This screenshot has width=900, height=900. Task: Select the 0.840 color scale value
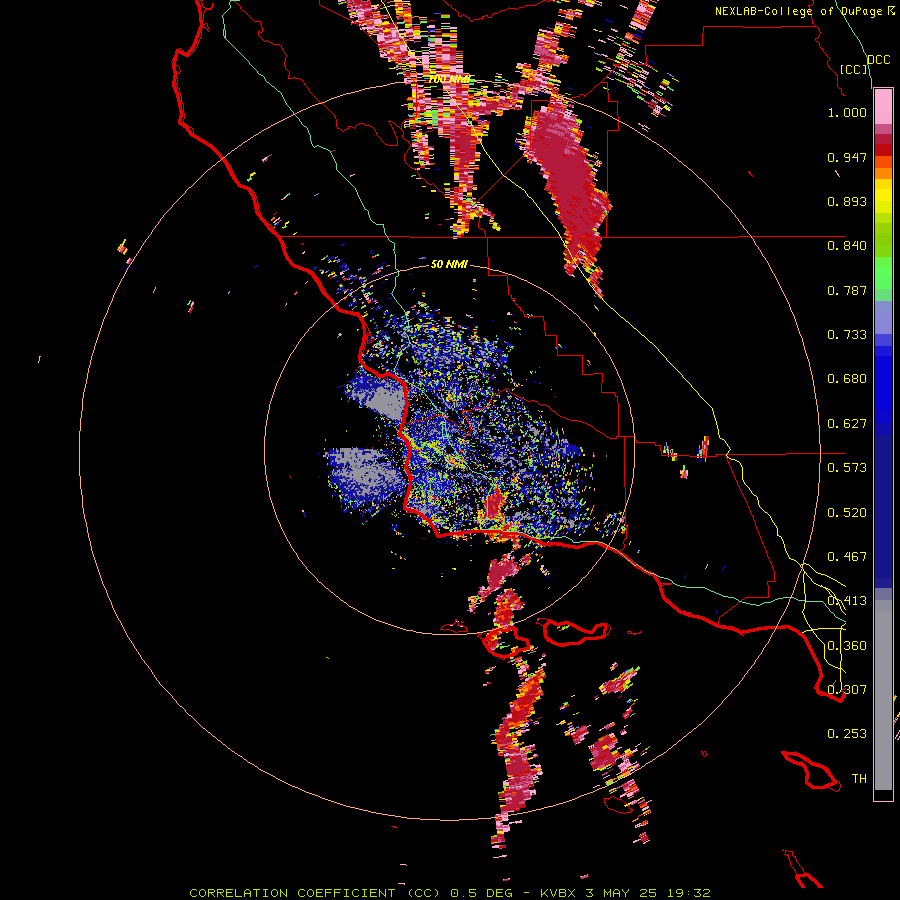tap(847, 246)
